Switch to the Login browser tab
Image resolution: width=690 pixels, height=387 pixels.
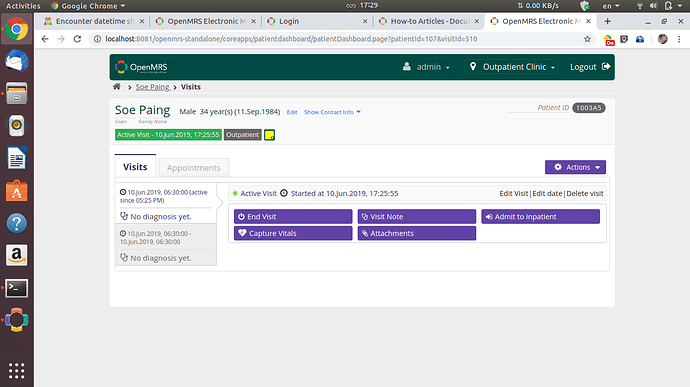pos(317,21)
